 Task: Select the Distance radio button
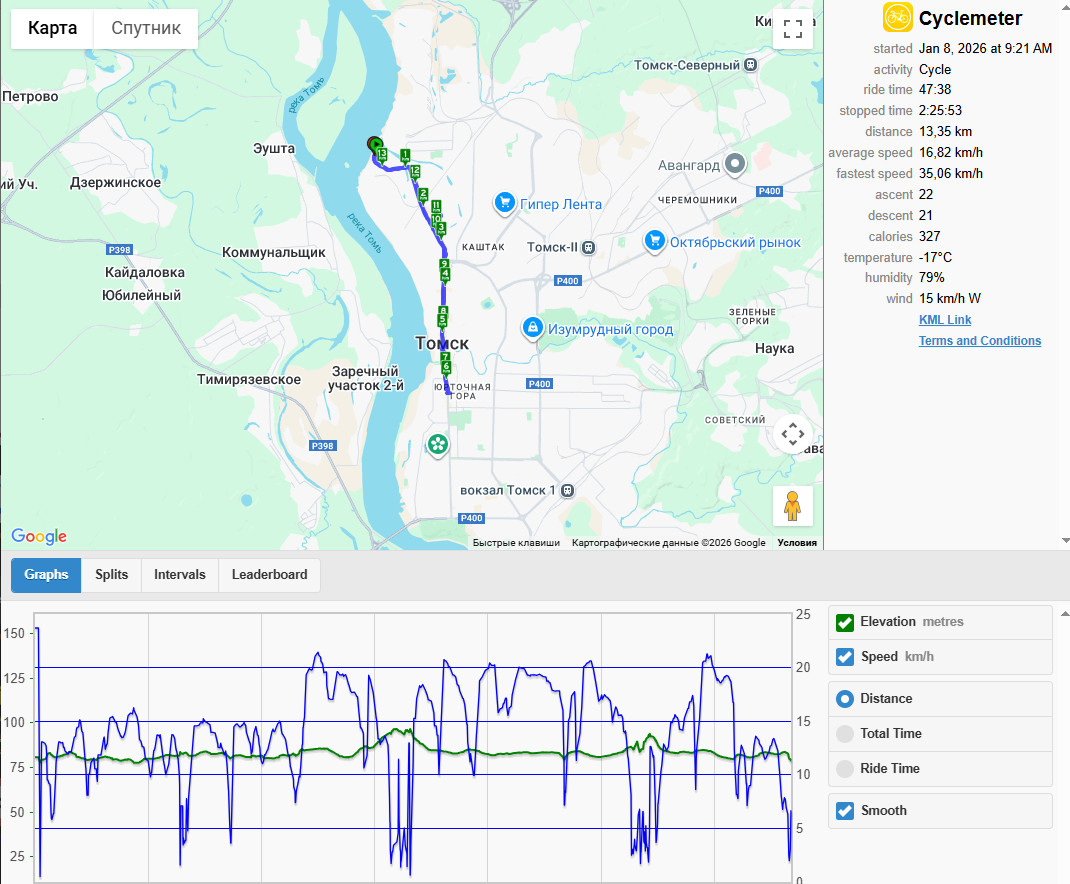point(845,699)
